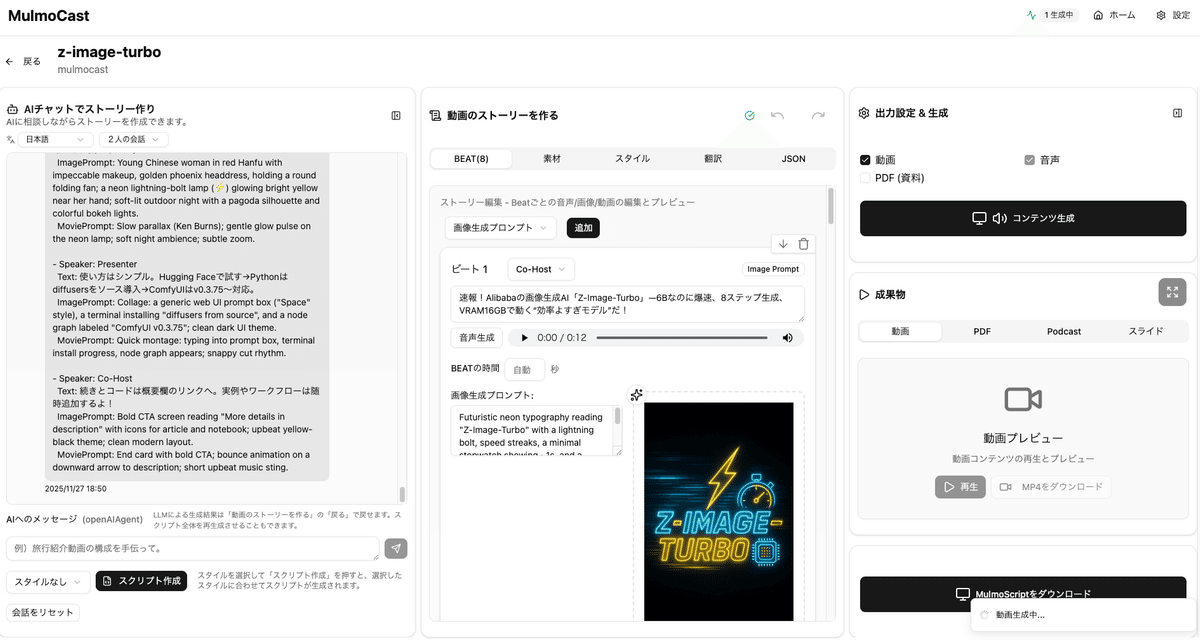Click the Image Prompt button
This screenshot has height=640, width=1200.
pyautogui.click(x=773, y=269)
